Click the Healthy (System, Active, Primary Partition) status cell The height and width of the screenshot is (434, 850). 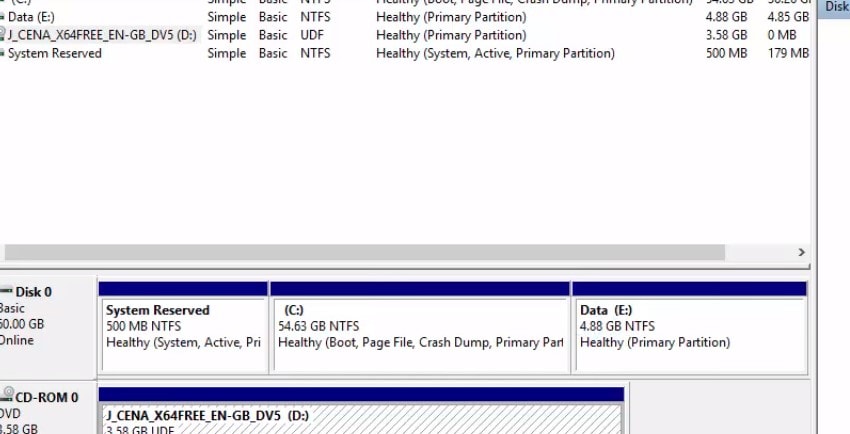click(495, 53)
